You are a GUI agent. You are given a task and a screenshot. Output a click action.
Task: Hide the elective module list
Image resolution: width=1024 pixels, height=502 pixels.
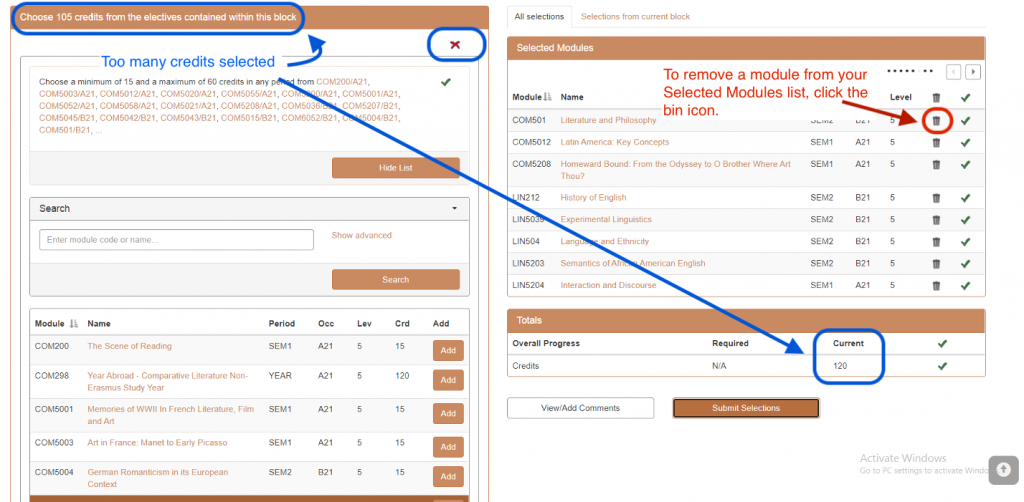[395, 168]
